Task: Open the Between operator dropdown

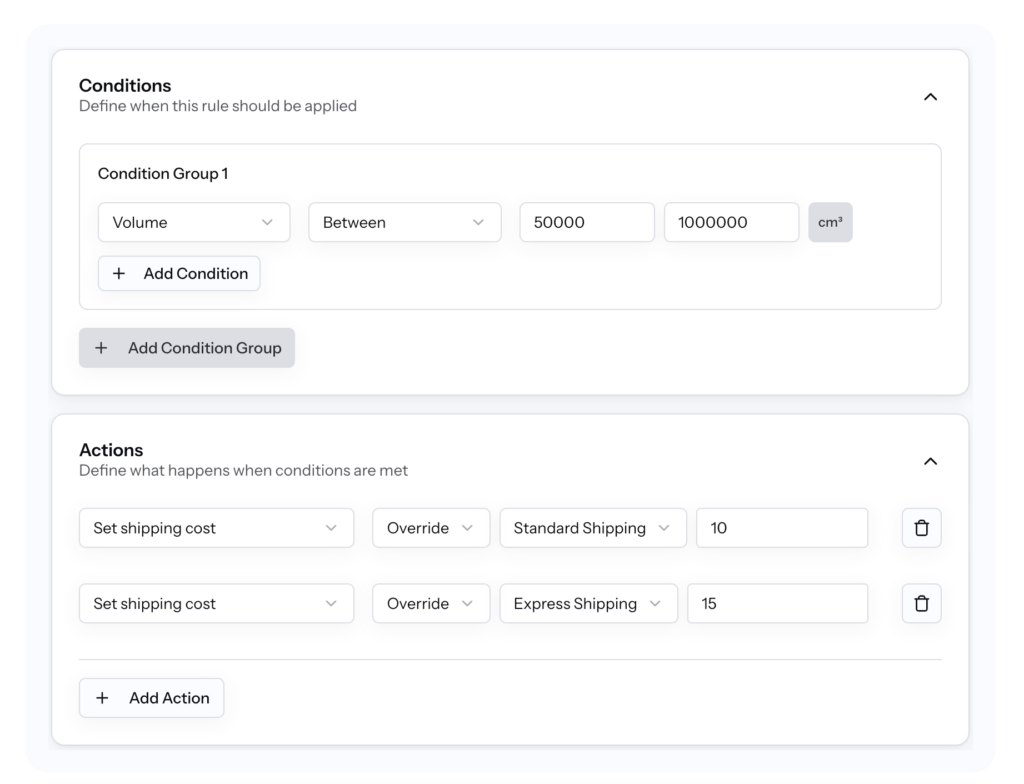Action: pos(404,222)
